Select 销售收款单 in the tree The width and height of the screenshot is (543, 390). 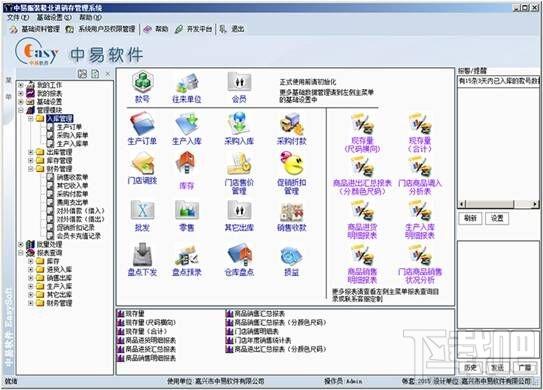tap(72, 177)
